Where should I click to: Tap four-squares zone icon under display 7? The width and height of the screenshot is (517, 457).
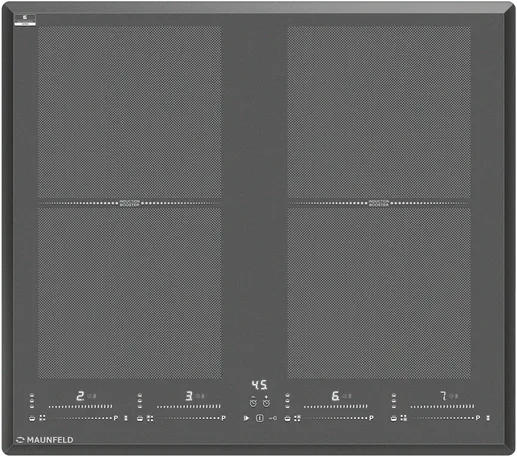tap(404, 418)
